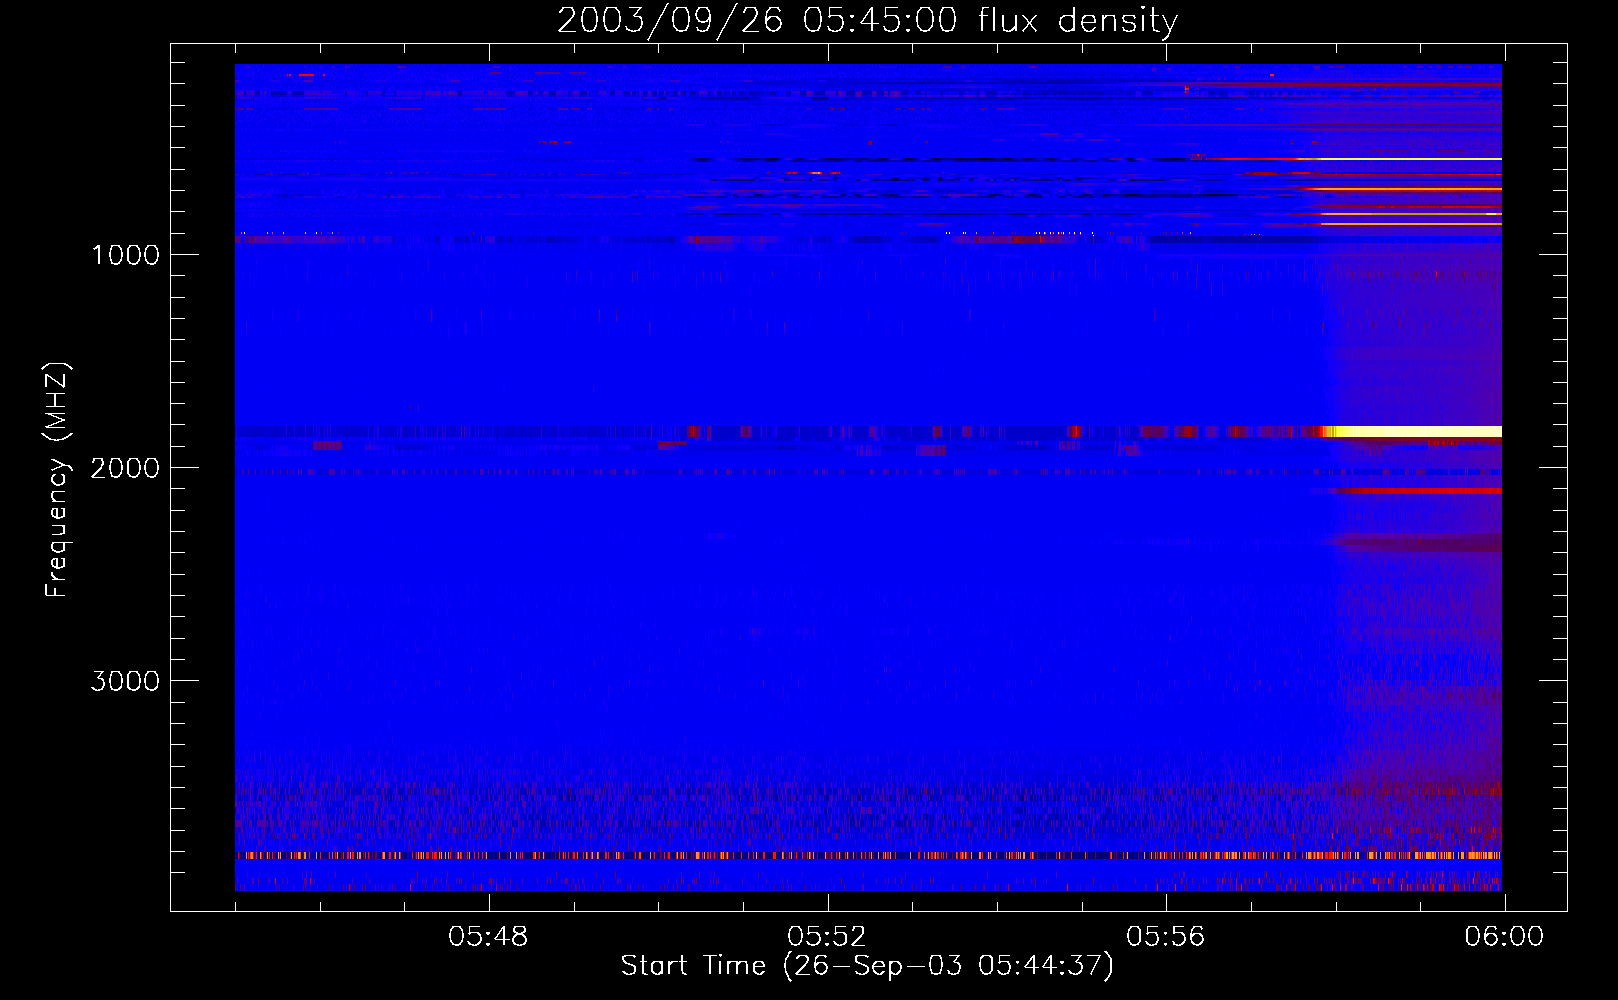This screenshot has width=1618, height=1000.
Task: Click the plot title "2003/09/26 05:45:00 flux density"
Action: [867, 20]
